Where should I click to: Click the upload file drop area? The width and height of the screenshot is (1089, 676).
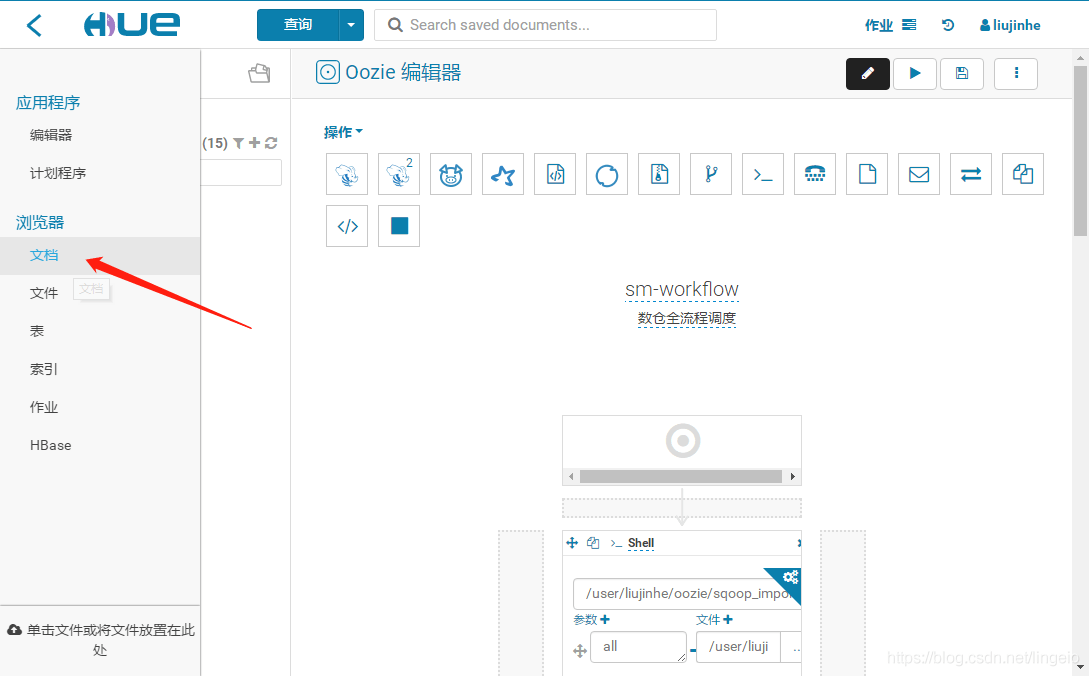100,640
